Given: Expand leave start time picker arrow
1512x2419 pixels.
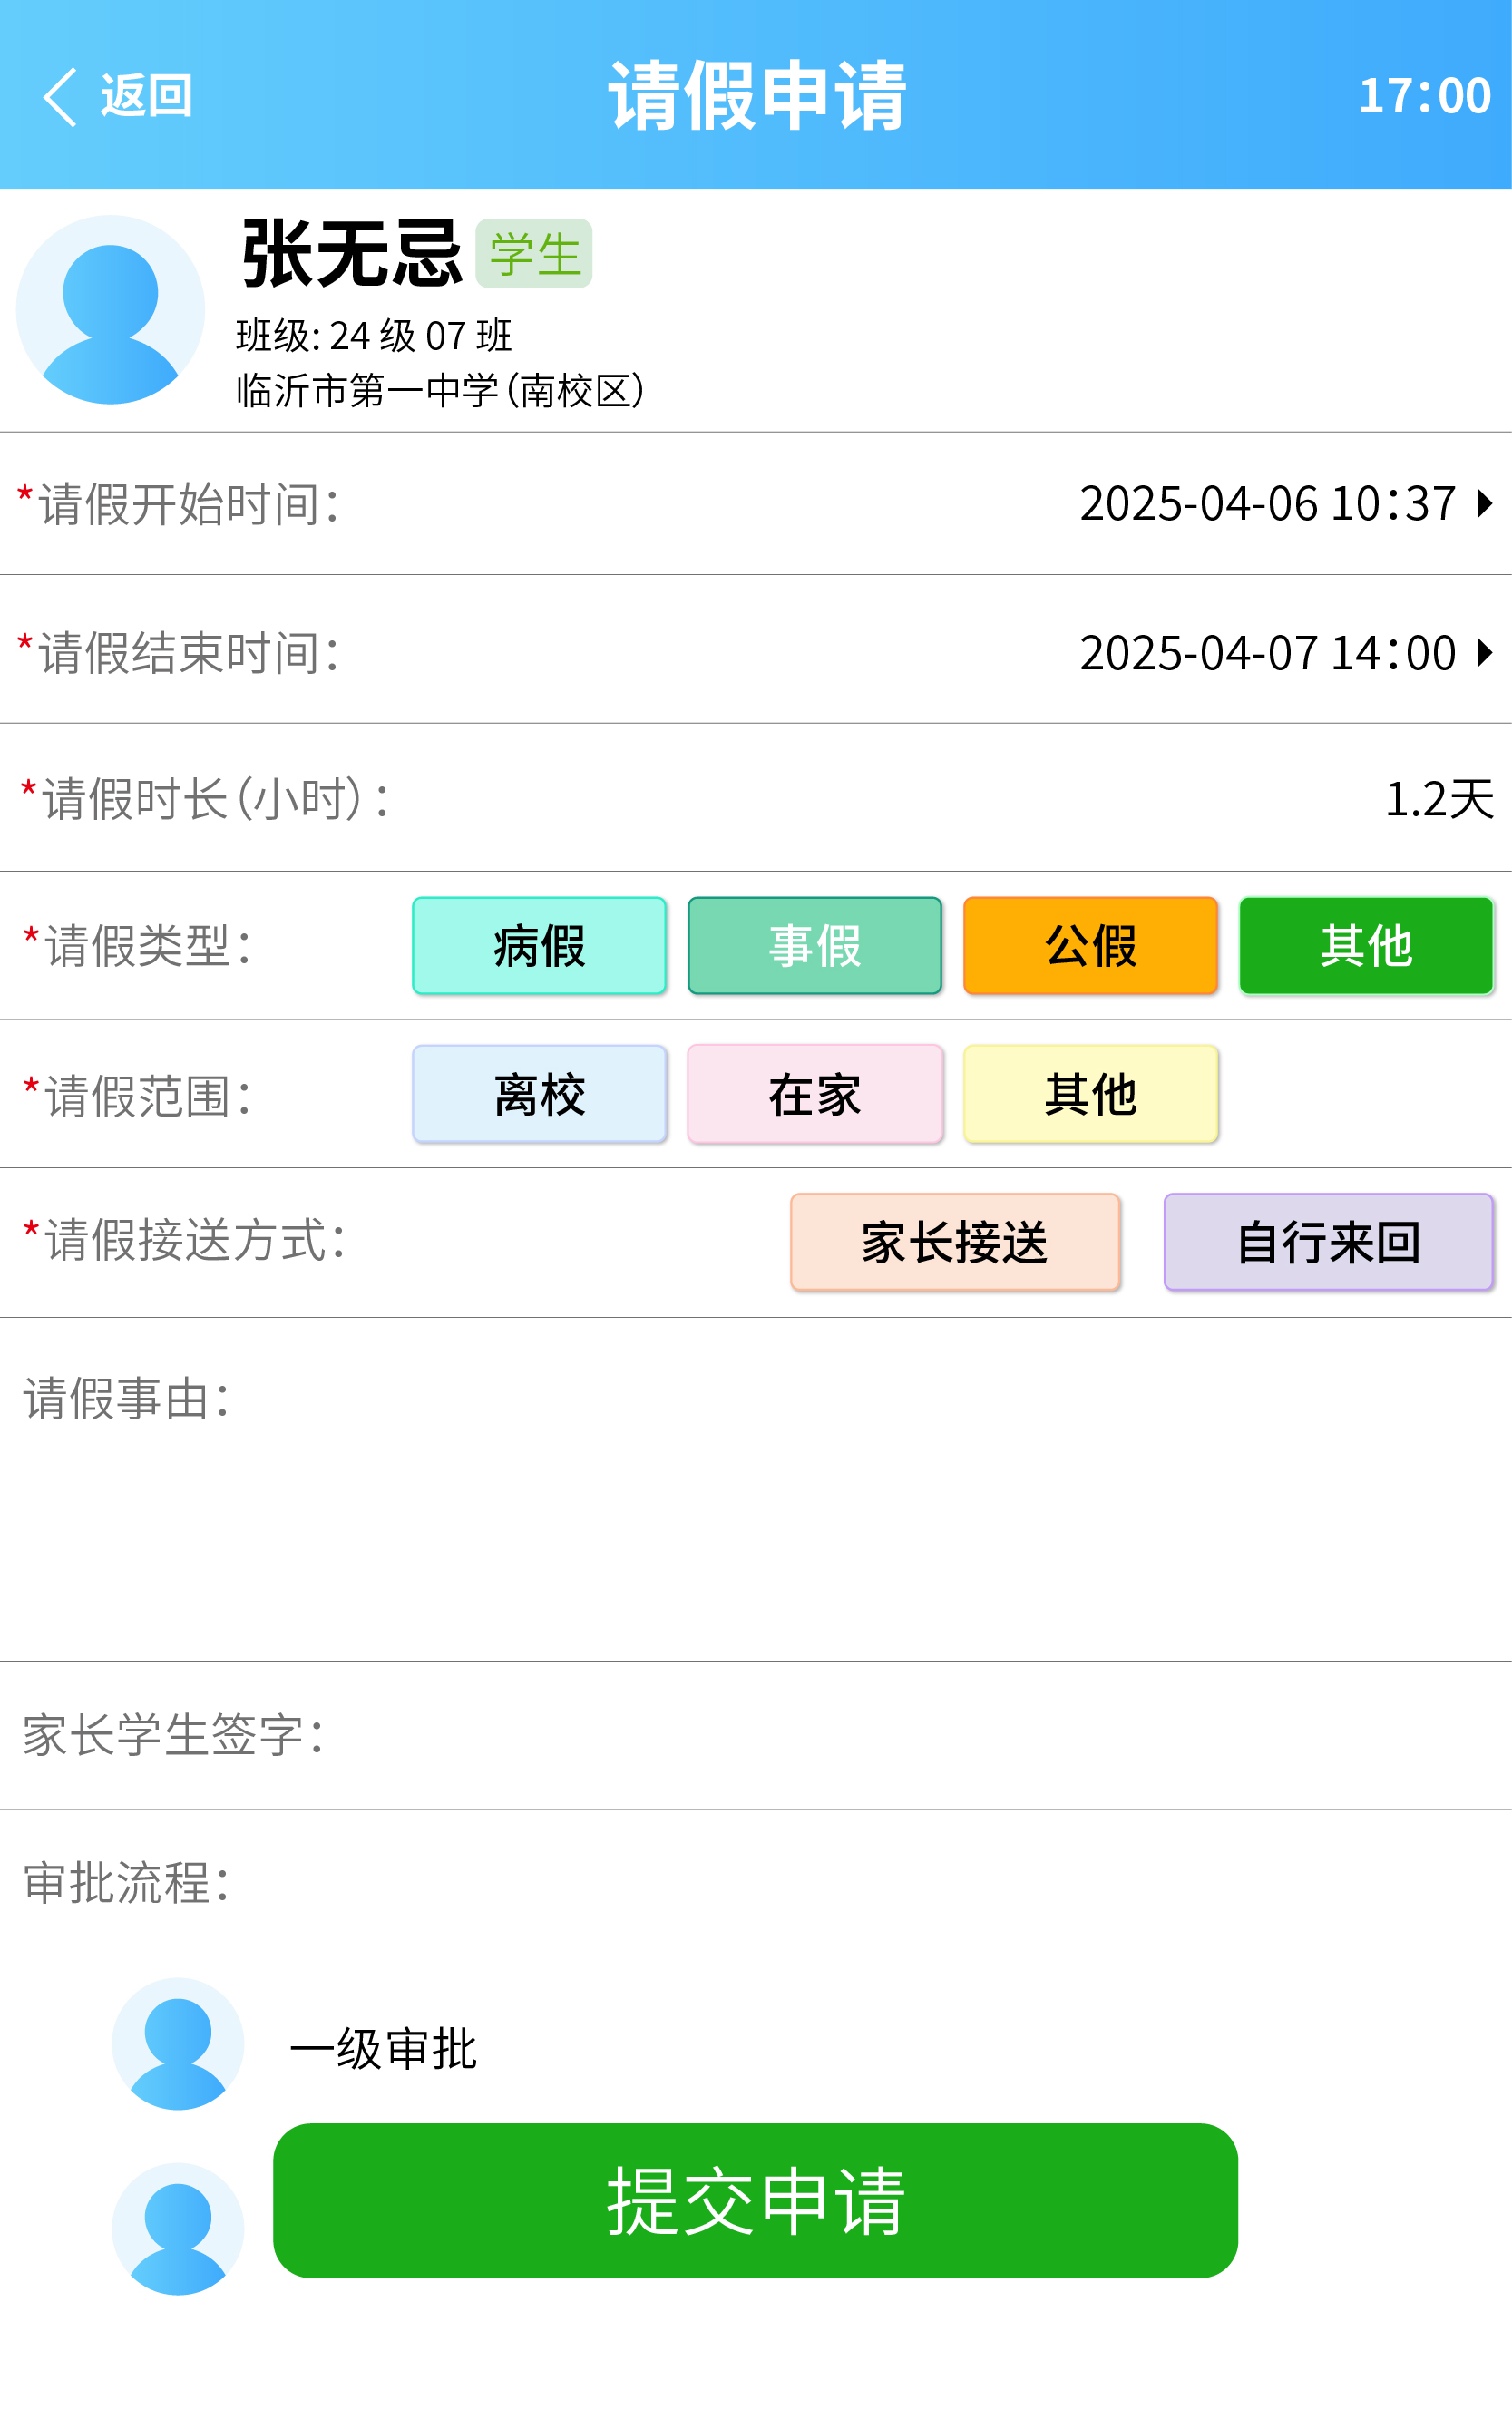Looking at the screenshot, I should 1486,503.
